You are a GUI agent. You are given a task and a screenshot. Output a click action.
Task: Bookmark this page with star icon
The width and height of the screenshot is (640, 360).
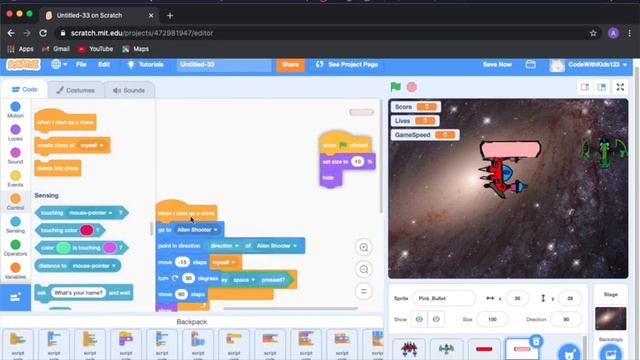click(593, 33)
